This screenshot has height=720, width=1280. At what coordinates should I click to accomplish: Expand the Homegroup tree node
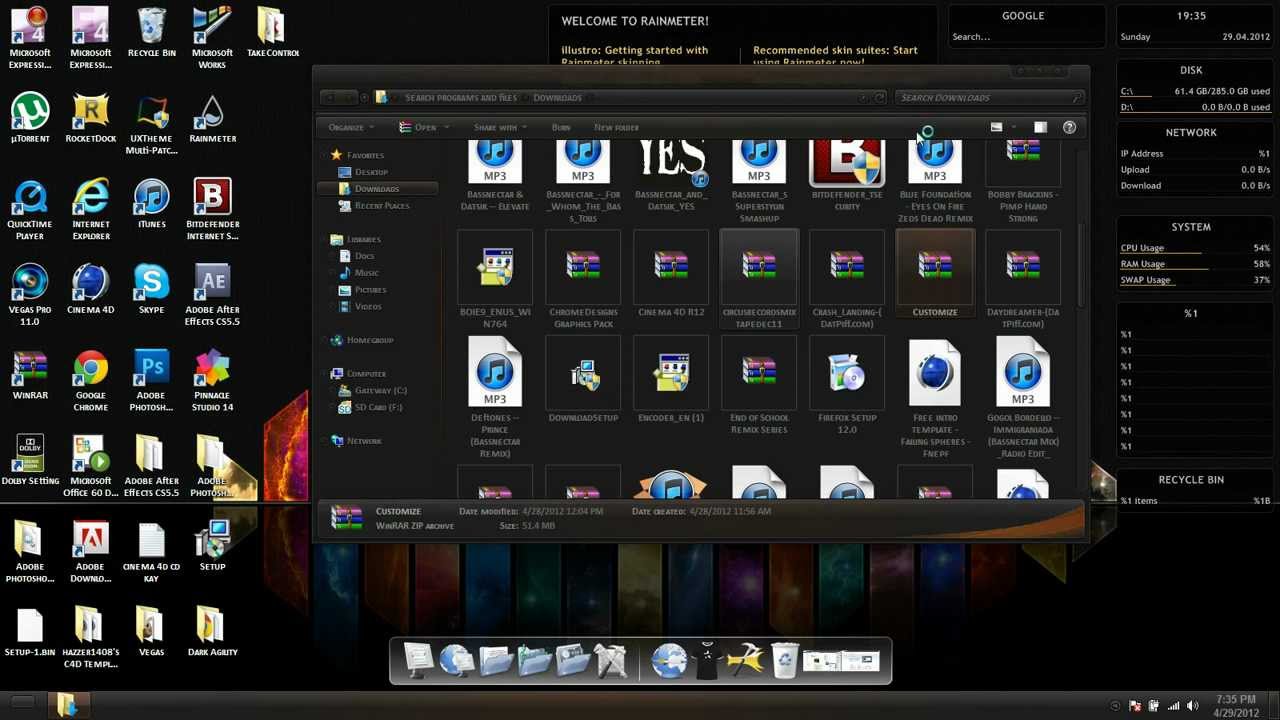click(324, 340)
